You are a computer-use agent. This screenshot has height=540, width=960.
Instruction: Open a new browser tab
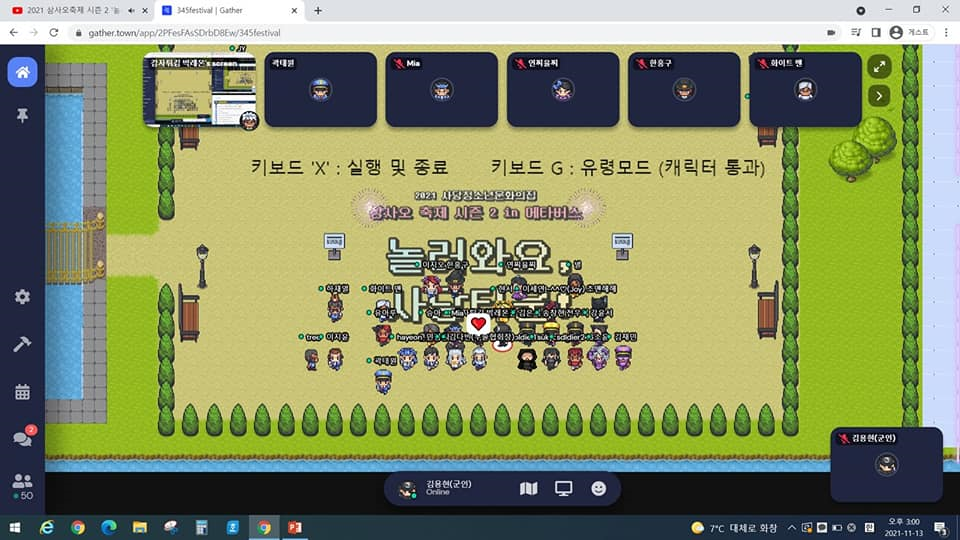tap(318, 10)
